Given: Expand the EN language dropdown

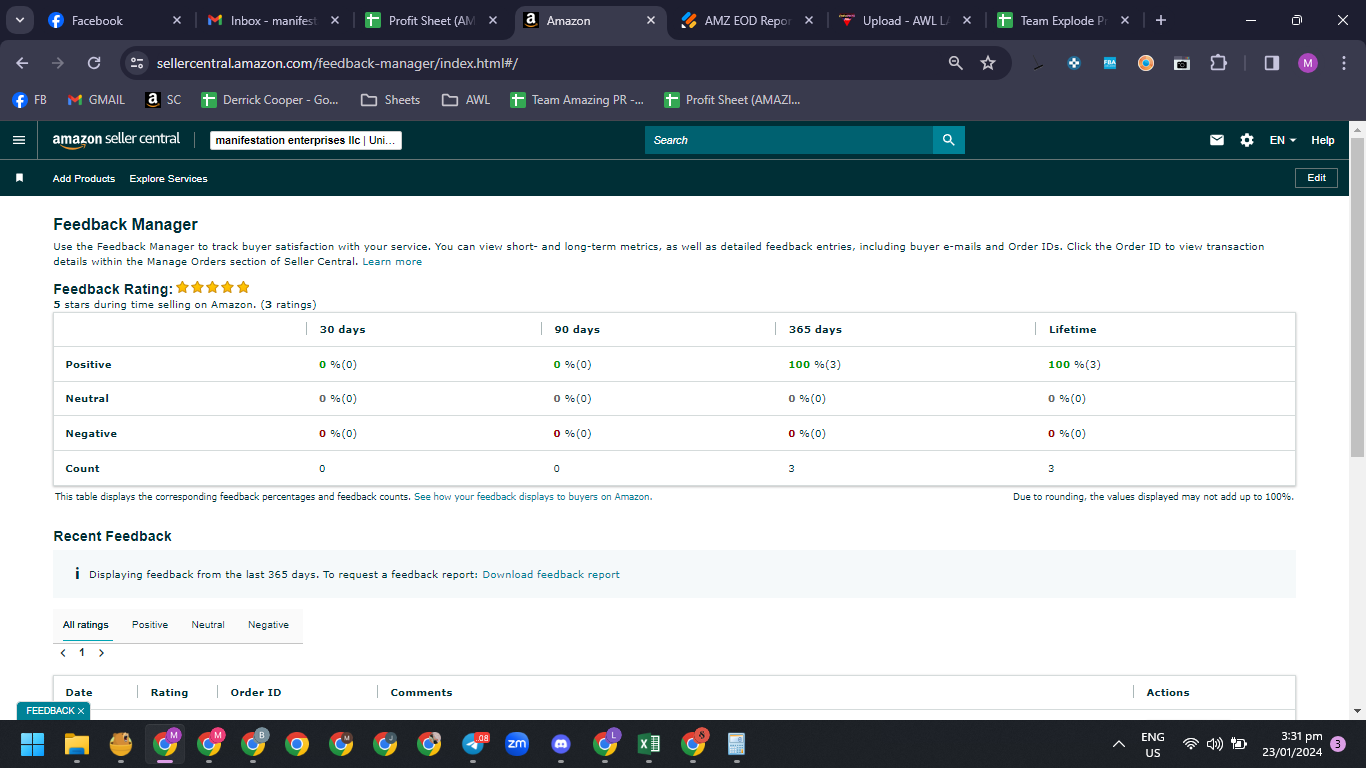Looking at the screenshot, I should pos(1283,140).
